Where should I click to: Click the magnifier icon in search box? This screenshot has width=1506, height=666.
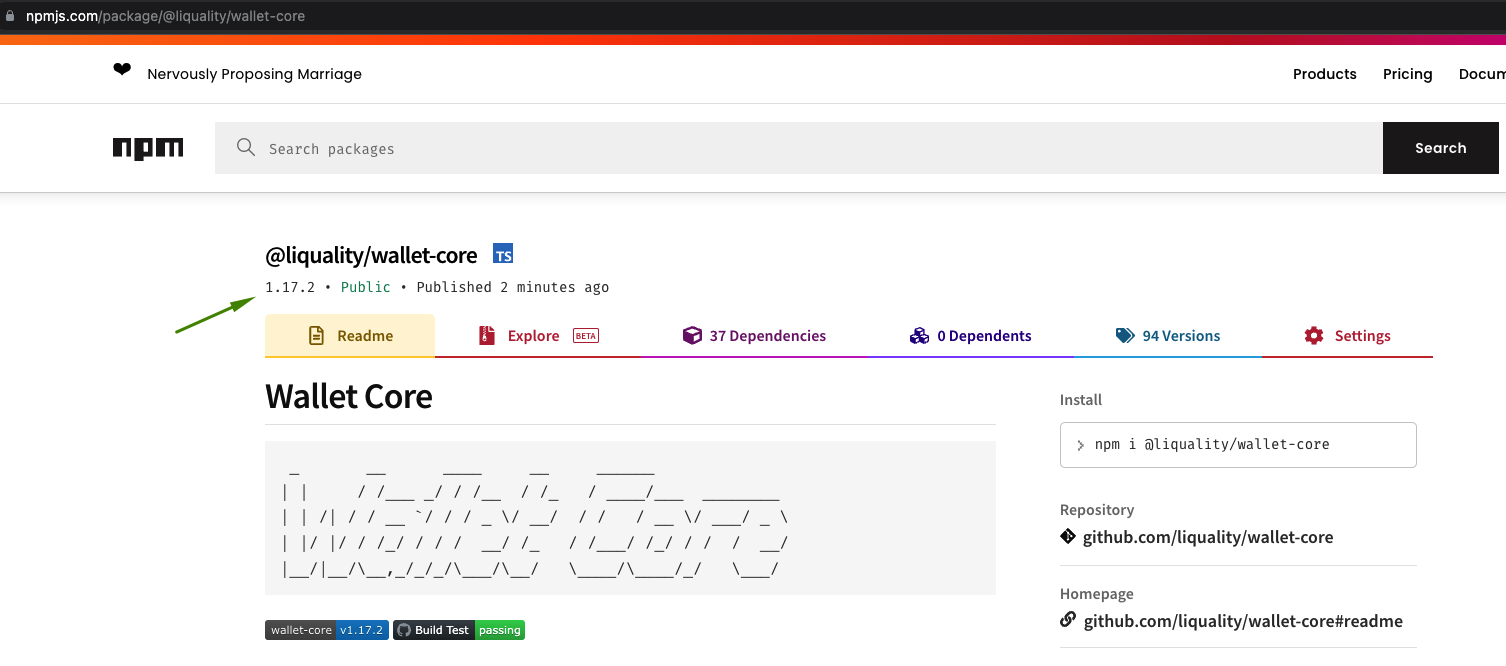pyautogui.click(x=246, y=148)
